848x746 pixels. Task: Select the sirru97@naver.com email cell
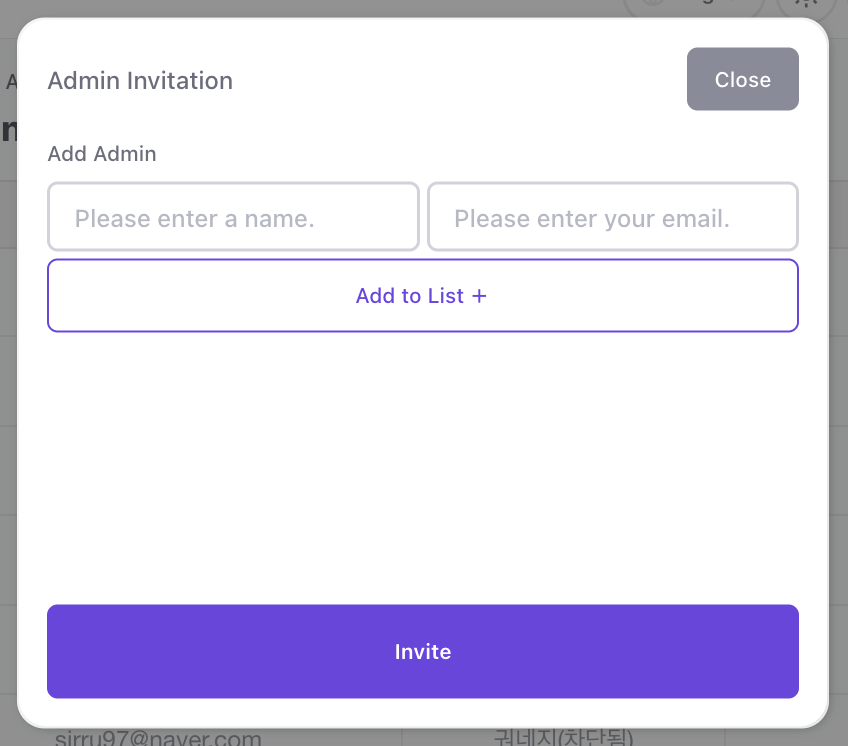point(158,738)
